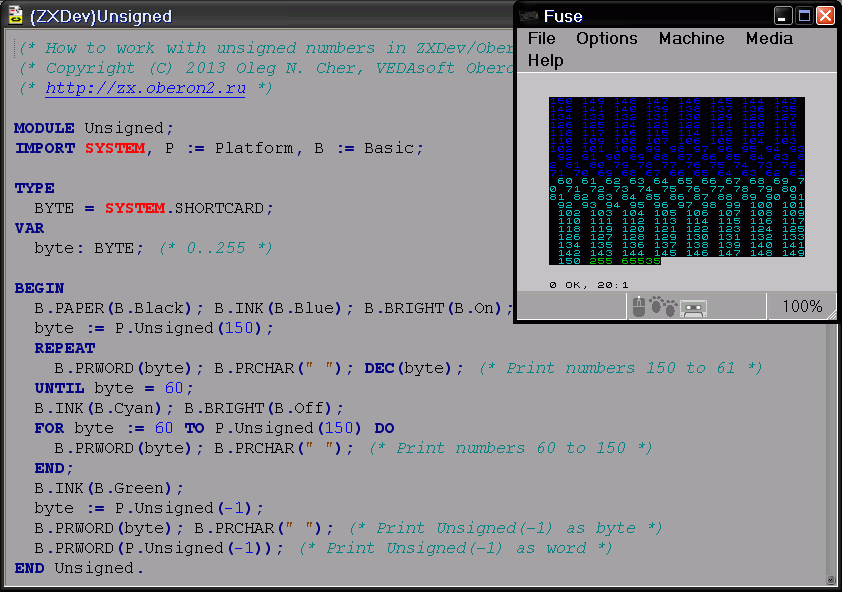The height and width of the screenshot is (592, 842).
Task: Click the BEGIN keyword
Action: (x=39, y=288)
